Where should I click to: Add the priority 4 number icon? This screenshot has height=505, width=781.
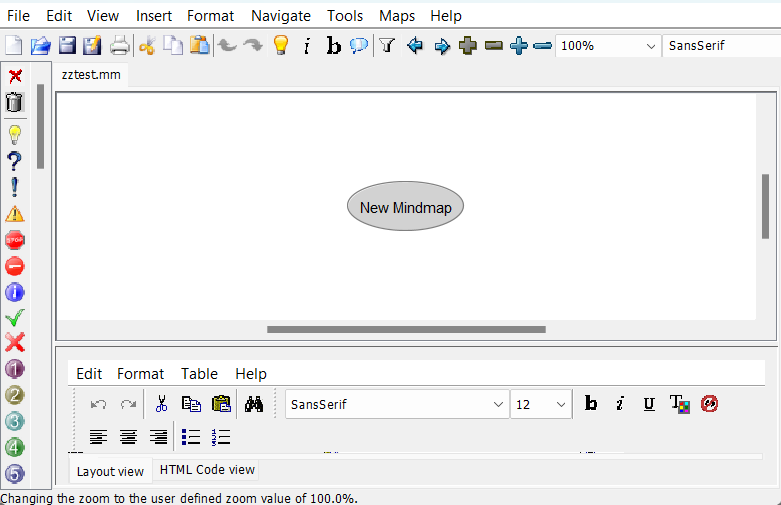15,447
